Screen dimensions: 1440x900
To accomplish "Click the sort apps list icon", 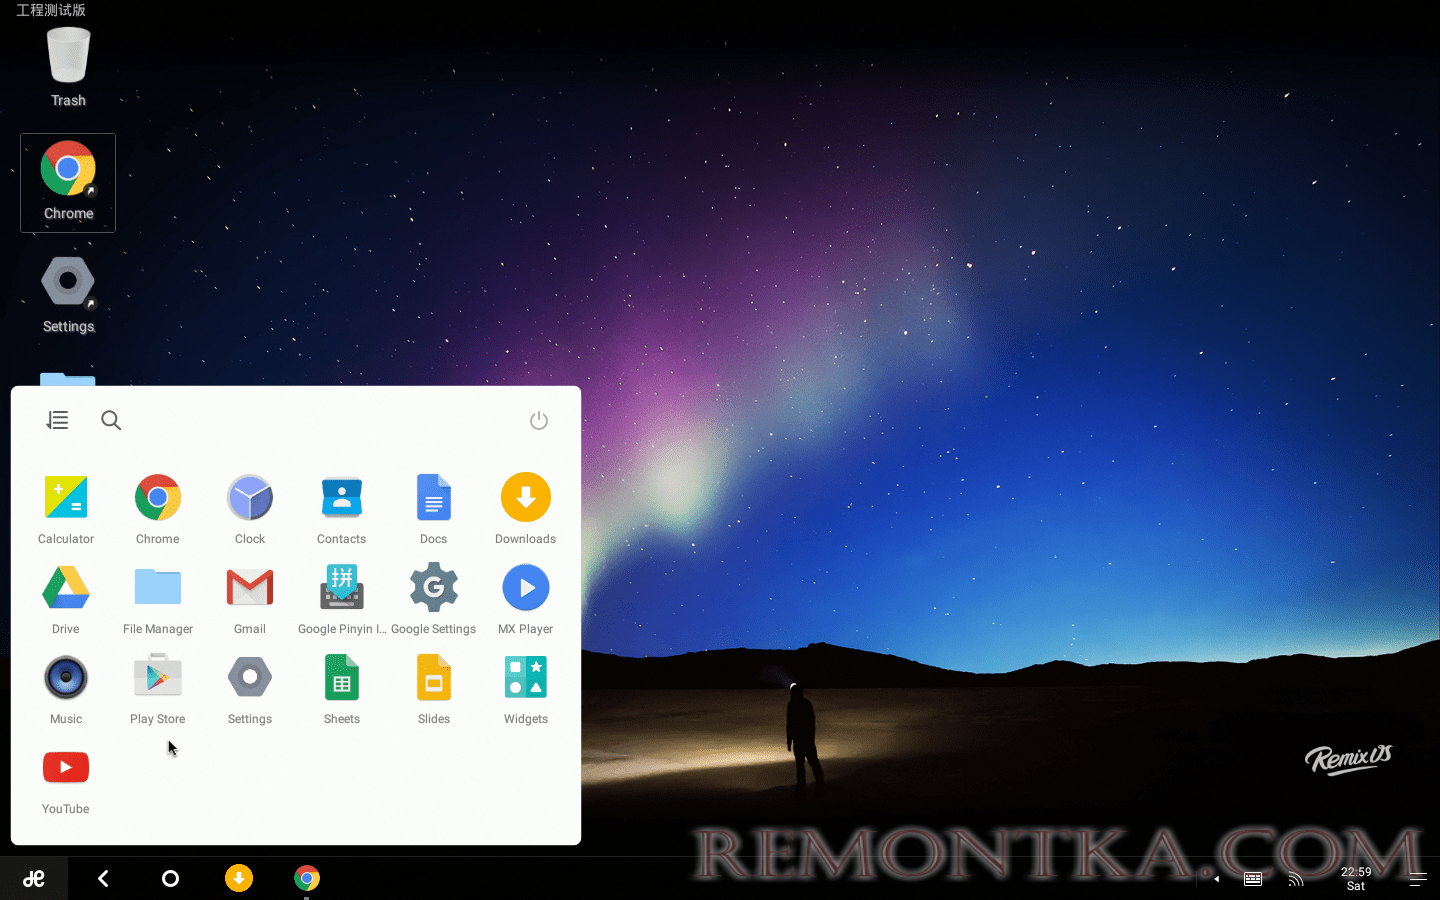I will coord(58,421).
